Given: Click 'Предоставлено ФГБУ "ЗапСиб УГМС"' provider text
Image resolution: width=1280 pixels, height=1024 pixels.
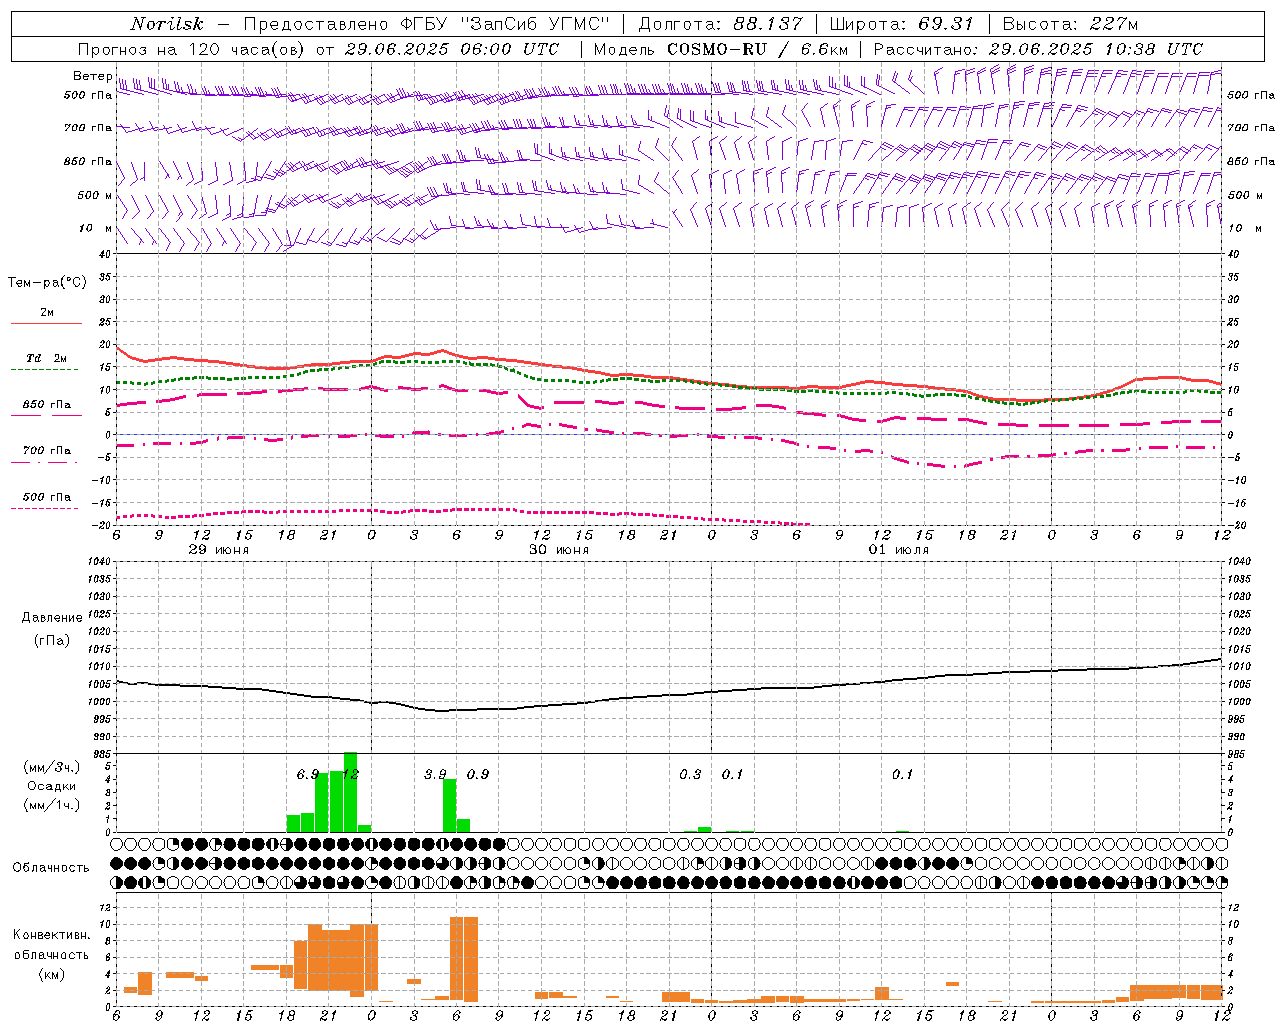Looking at the screenshot, I should click(x=427, y=24).
